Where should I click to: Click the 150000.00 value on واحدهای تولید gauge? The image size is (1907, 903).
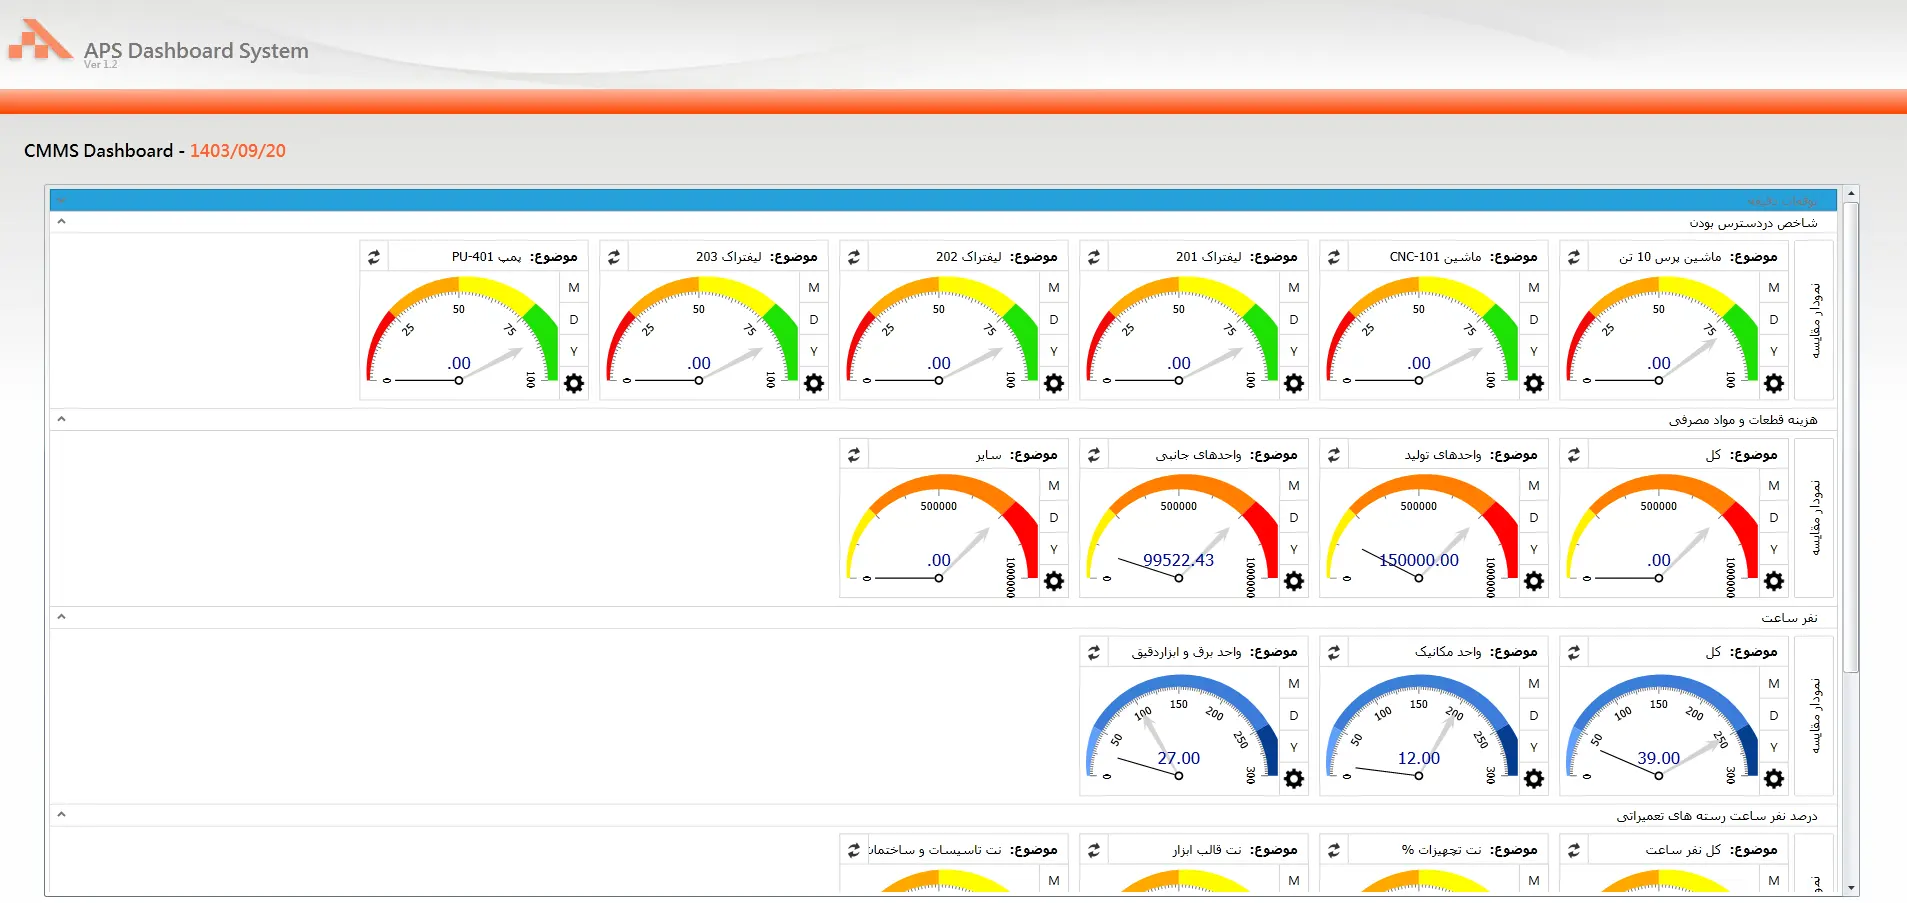pyautogui.click(x=1418, y=560)
